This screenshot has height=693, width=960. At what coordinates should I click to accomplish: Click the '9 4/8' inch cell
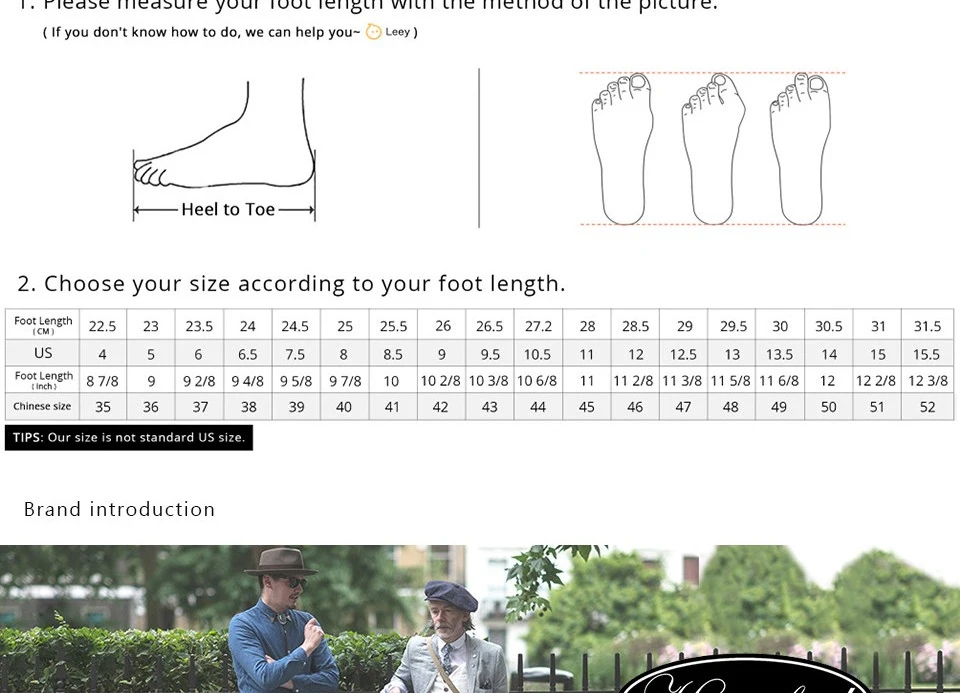pos(247,381)
